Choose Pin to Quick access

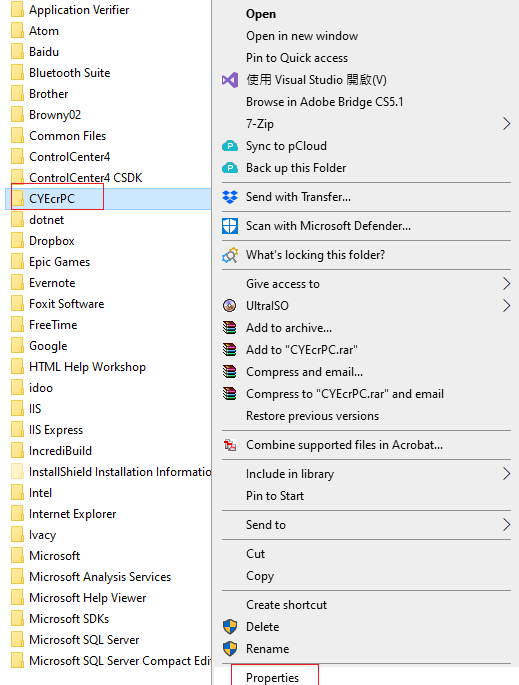[297, 58]
